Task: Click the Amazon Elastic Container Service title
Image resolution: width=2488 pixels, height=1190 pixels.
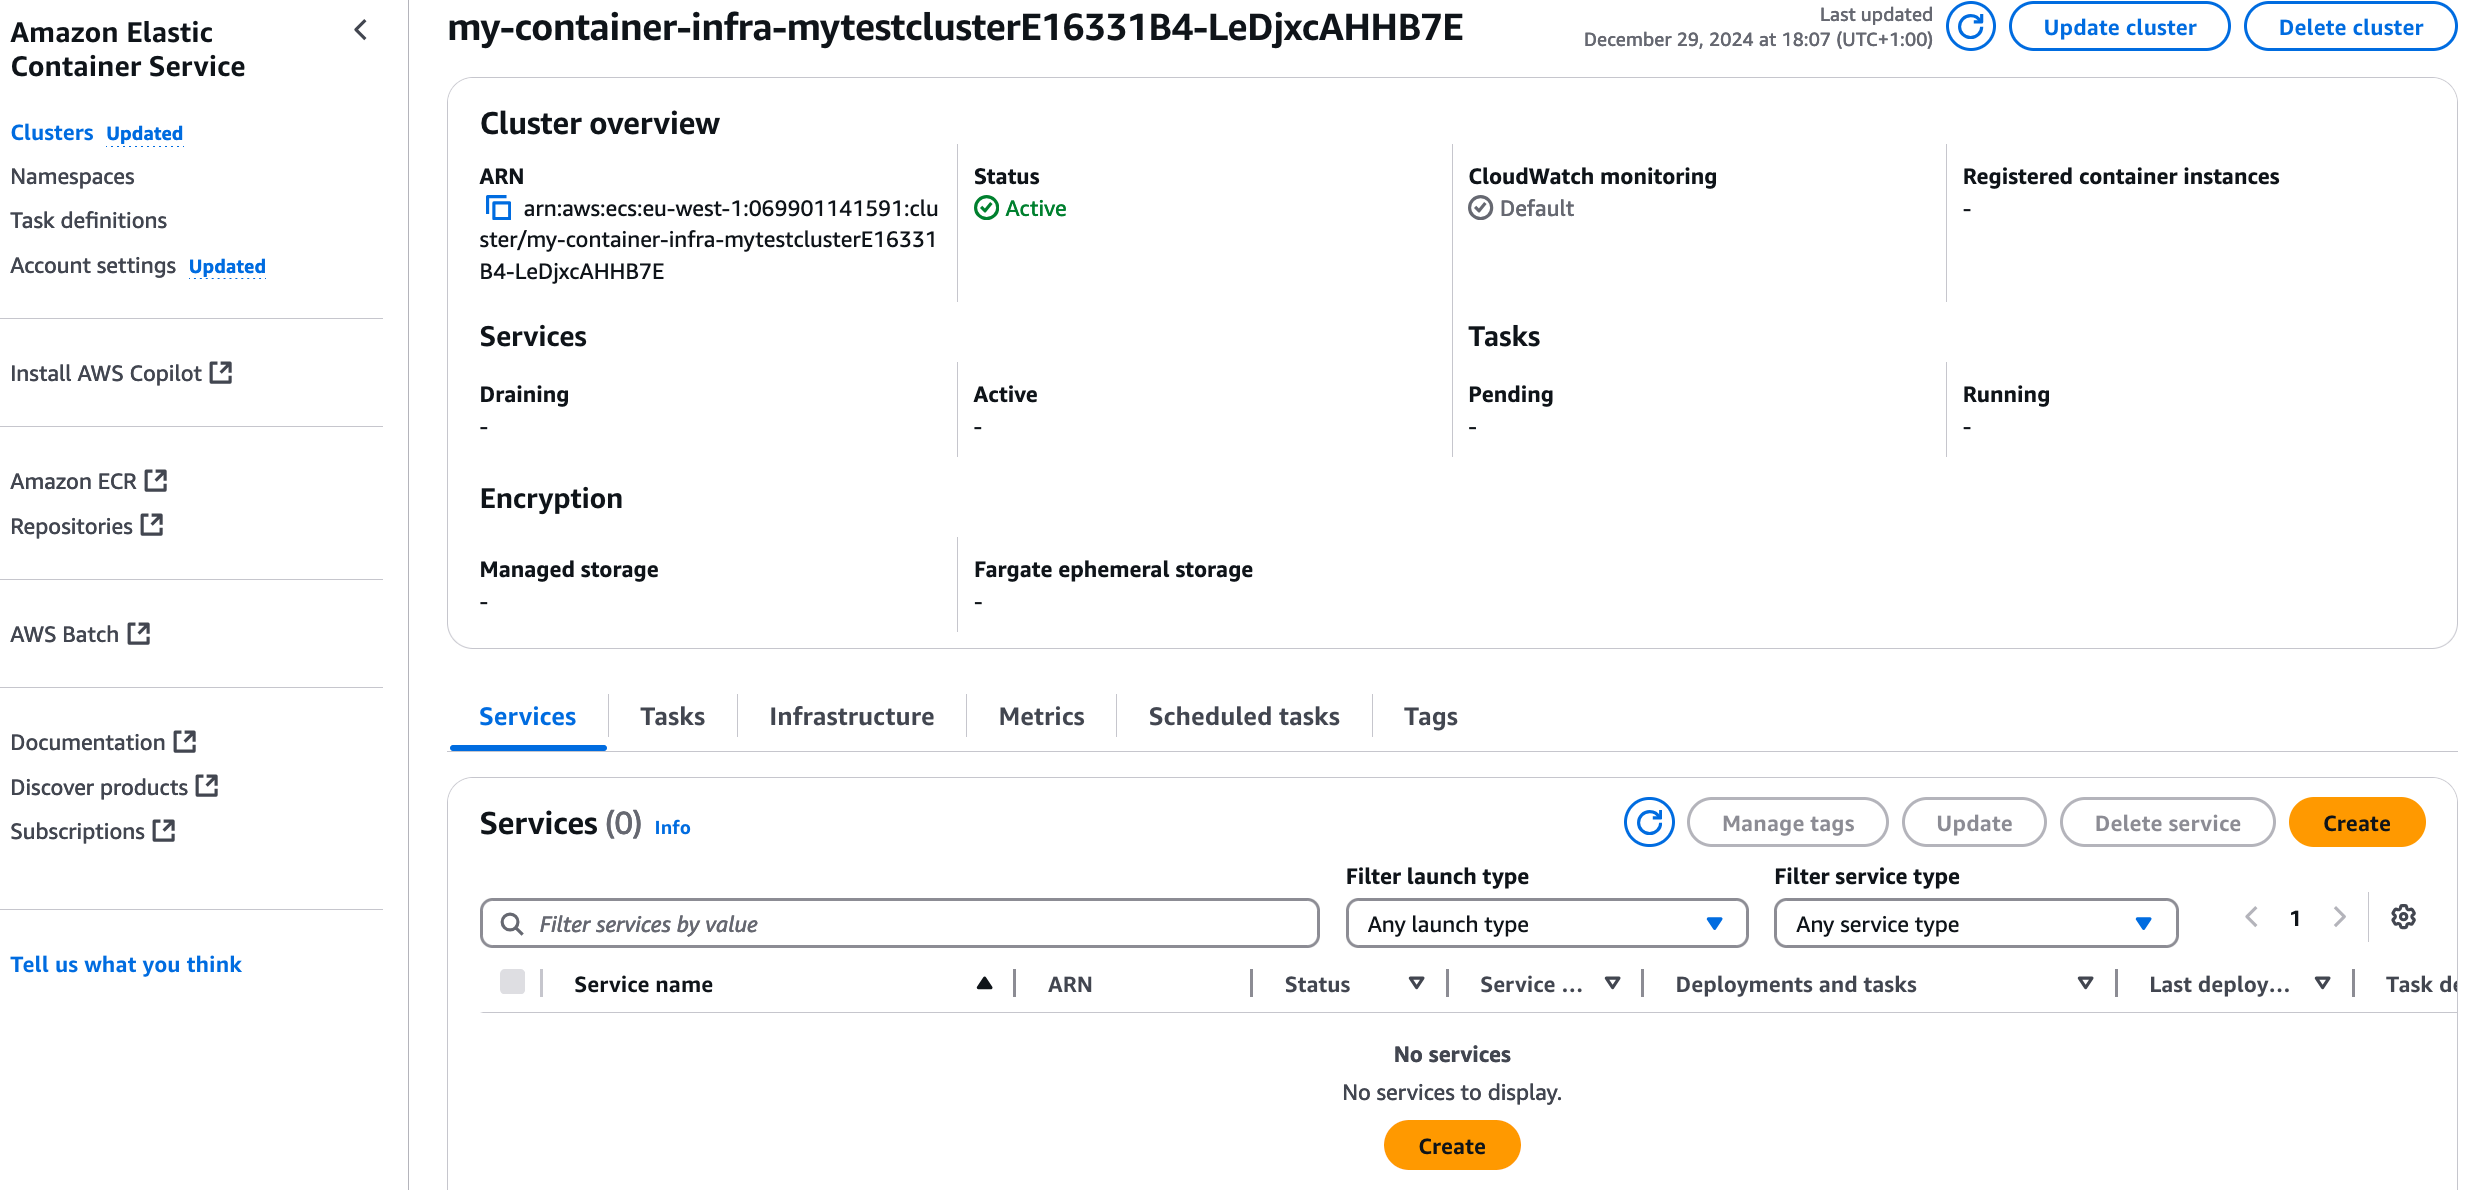Action: click(128, 49)
